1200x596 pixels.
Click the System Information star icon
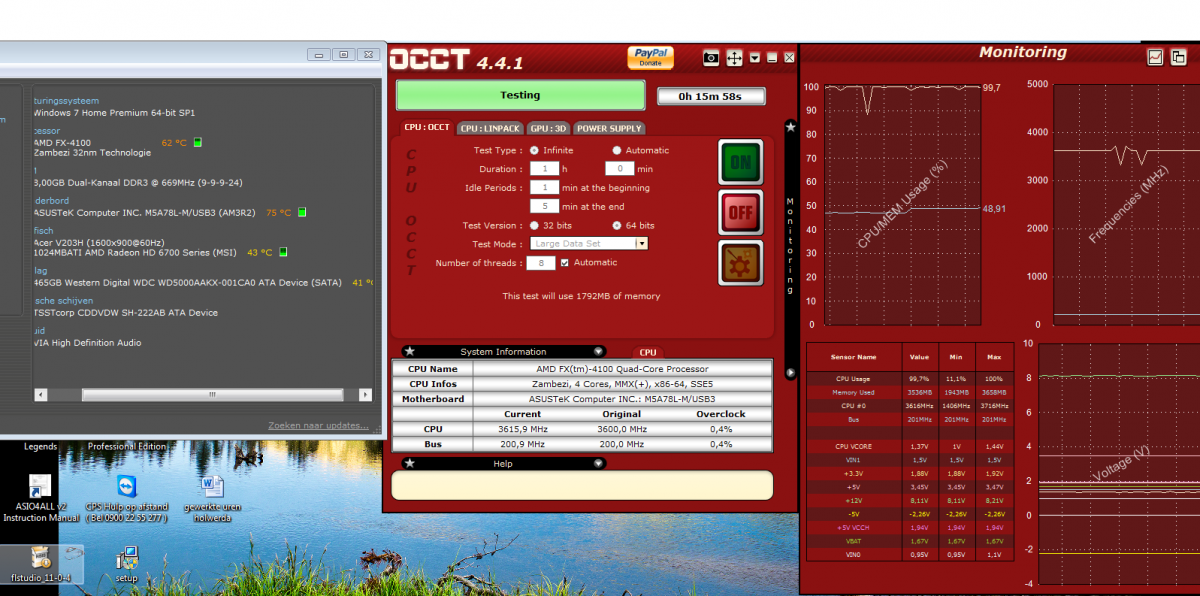(x=409, y=352)
